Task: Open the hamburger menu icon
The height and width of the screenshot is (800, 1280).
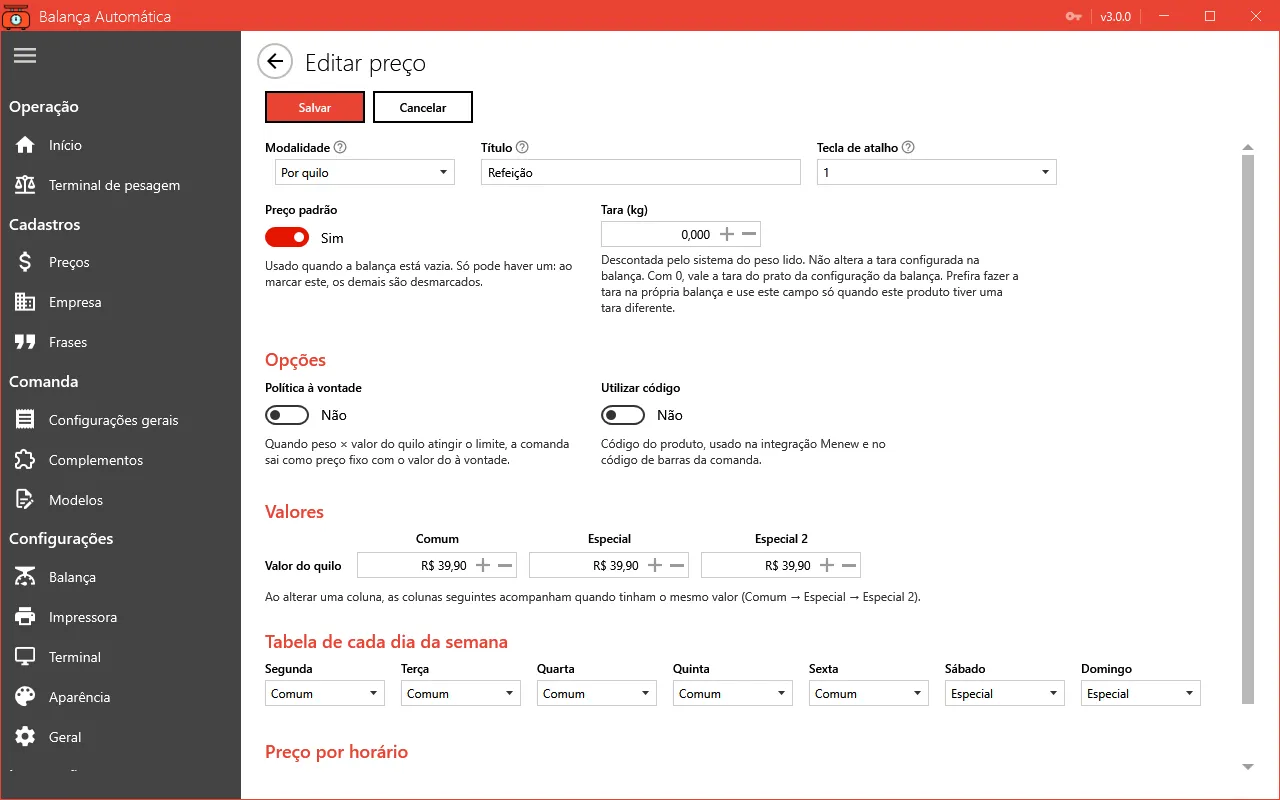Action: tap(25, 56)
